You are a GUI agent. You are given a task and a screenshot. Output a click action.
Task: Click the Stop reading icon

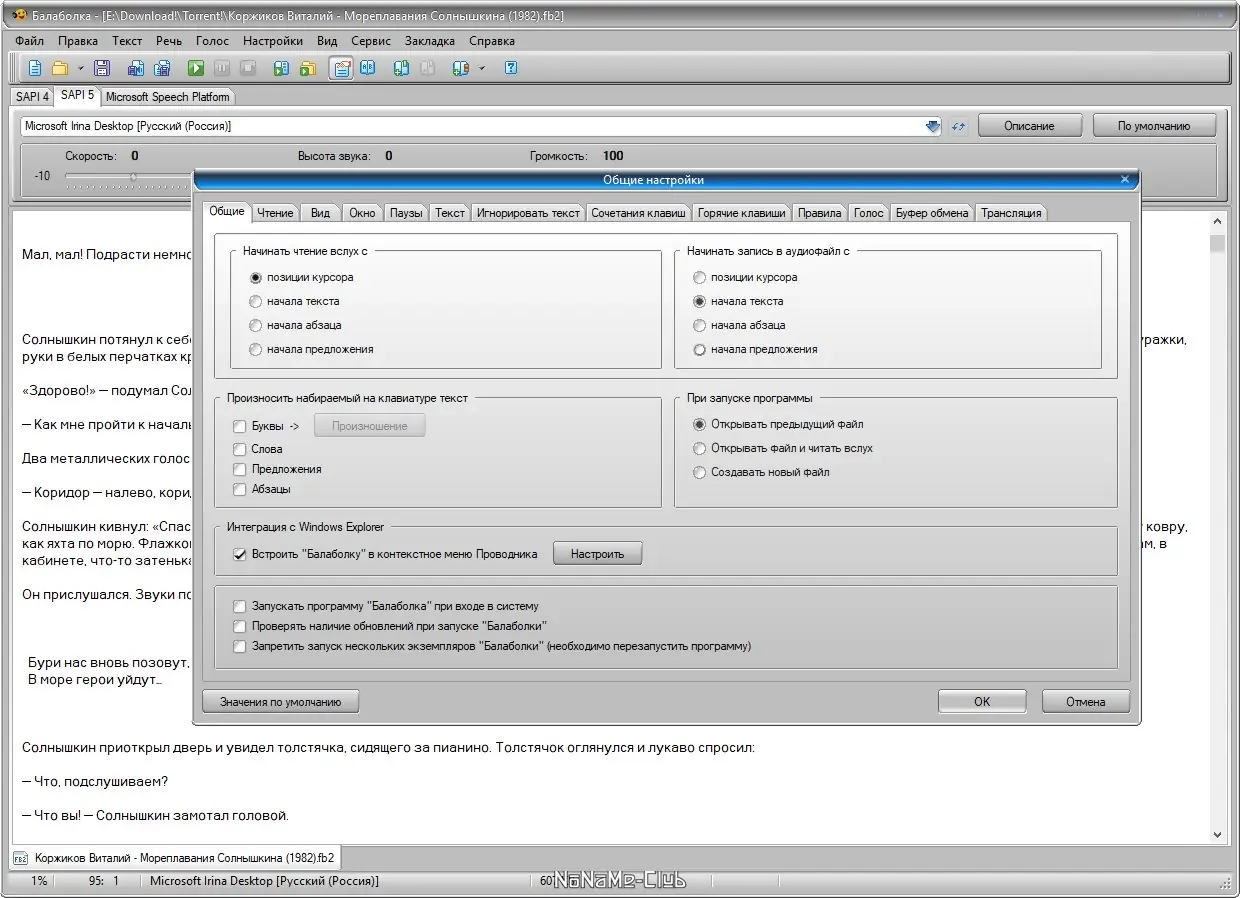[x=248, y=68]
